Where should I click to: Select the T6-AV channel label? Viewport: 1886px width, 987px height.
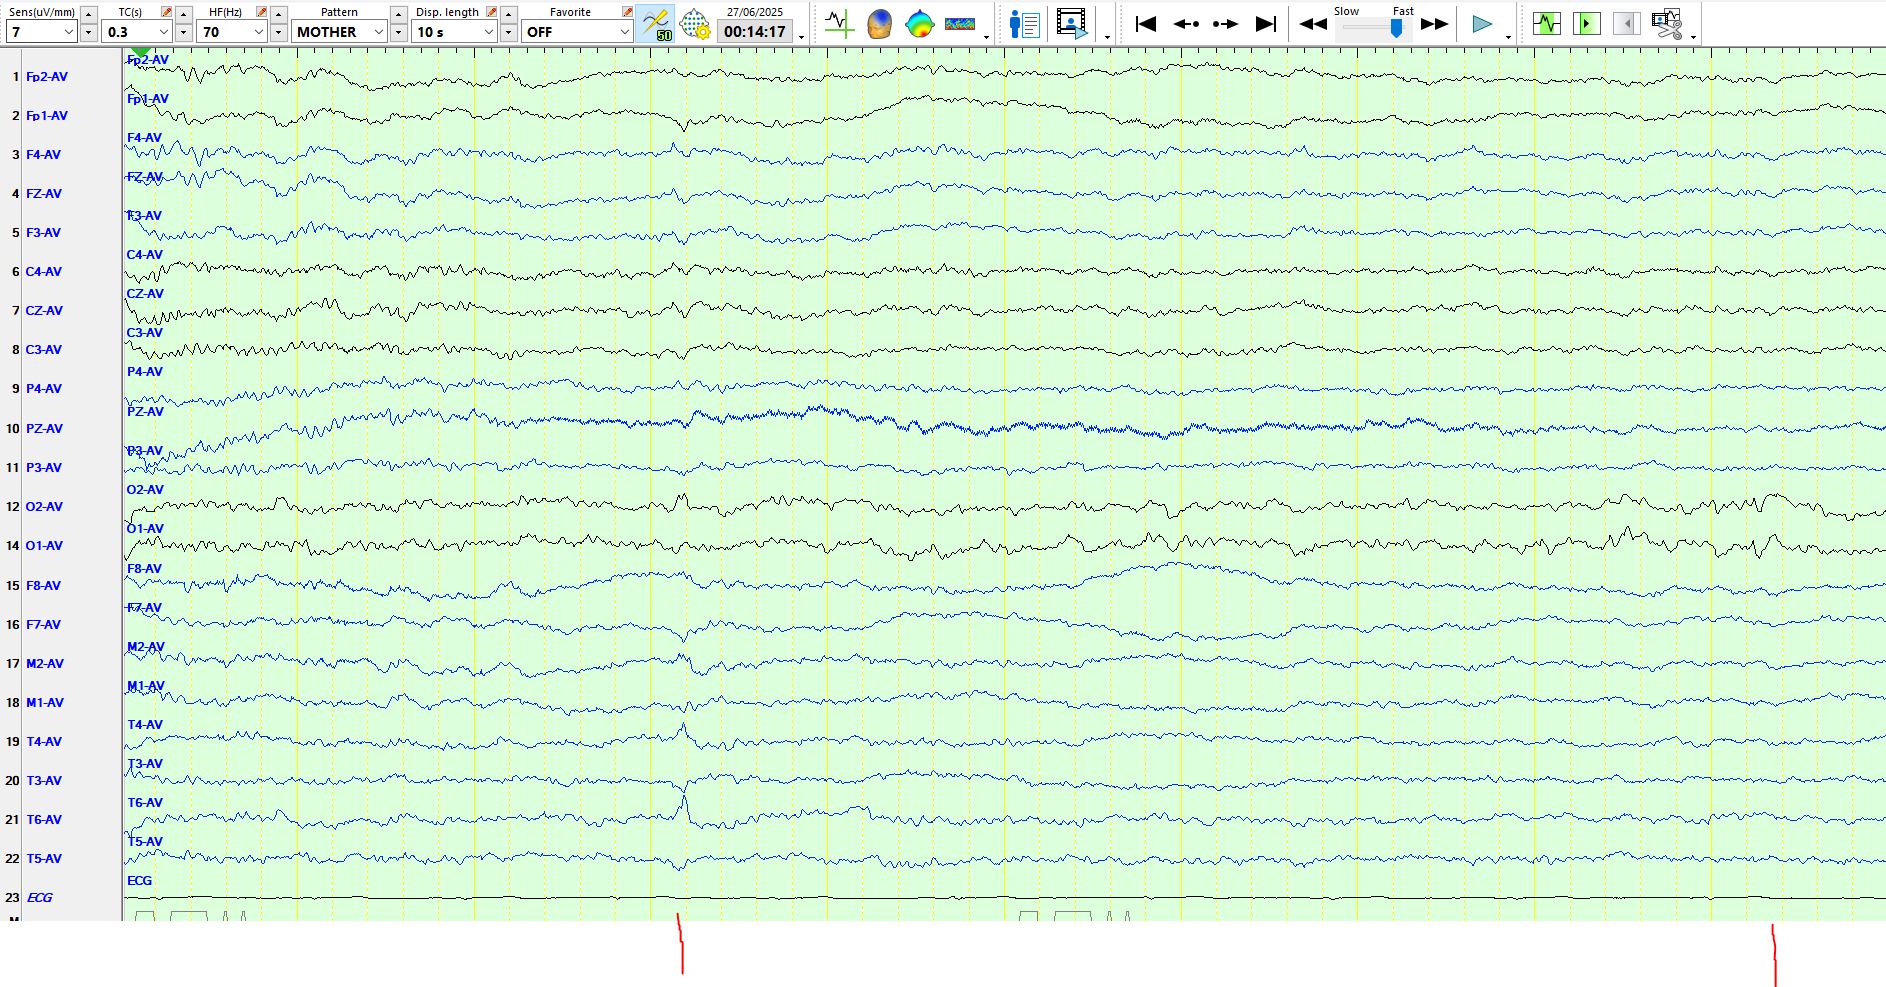point(44,819)
